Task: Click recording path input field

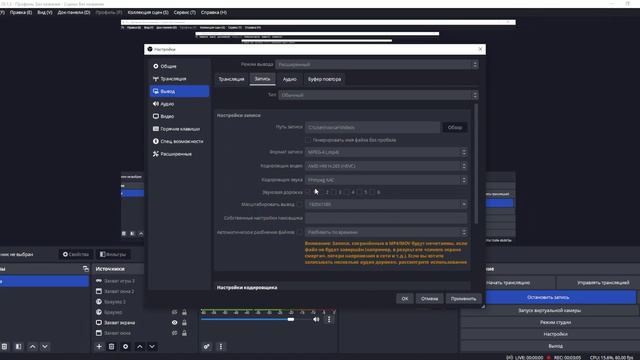Action: pyautogui.click(x=373, y=127)
